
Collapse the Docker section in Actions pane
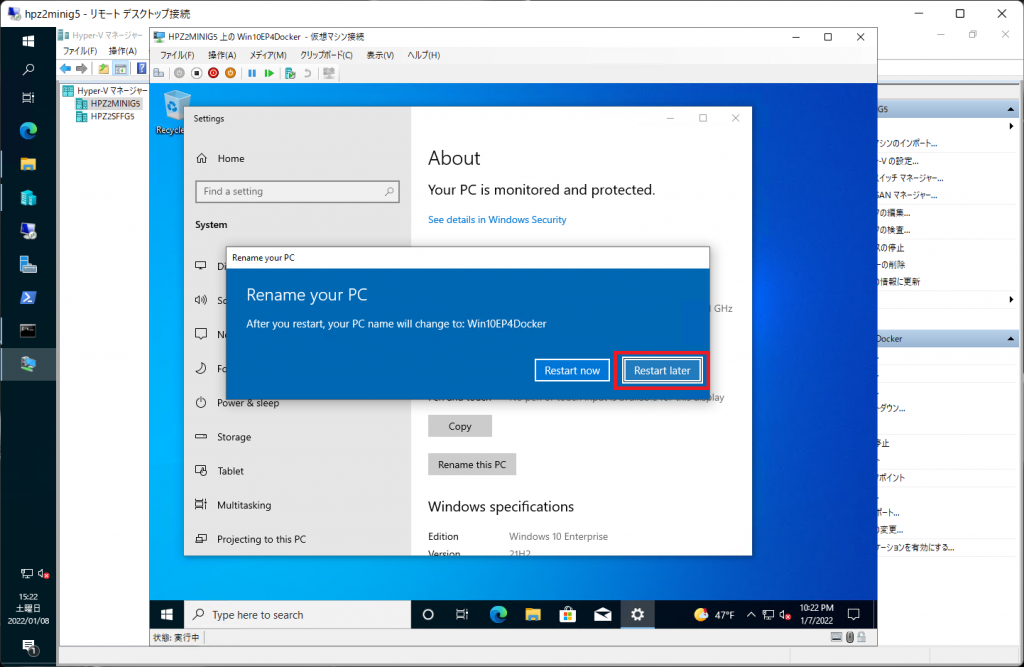pyautogui.click(x=1010, y=338)
